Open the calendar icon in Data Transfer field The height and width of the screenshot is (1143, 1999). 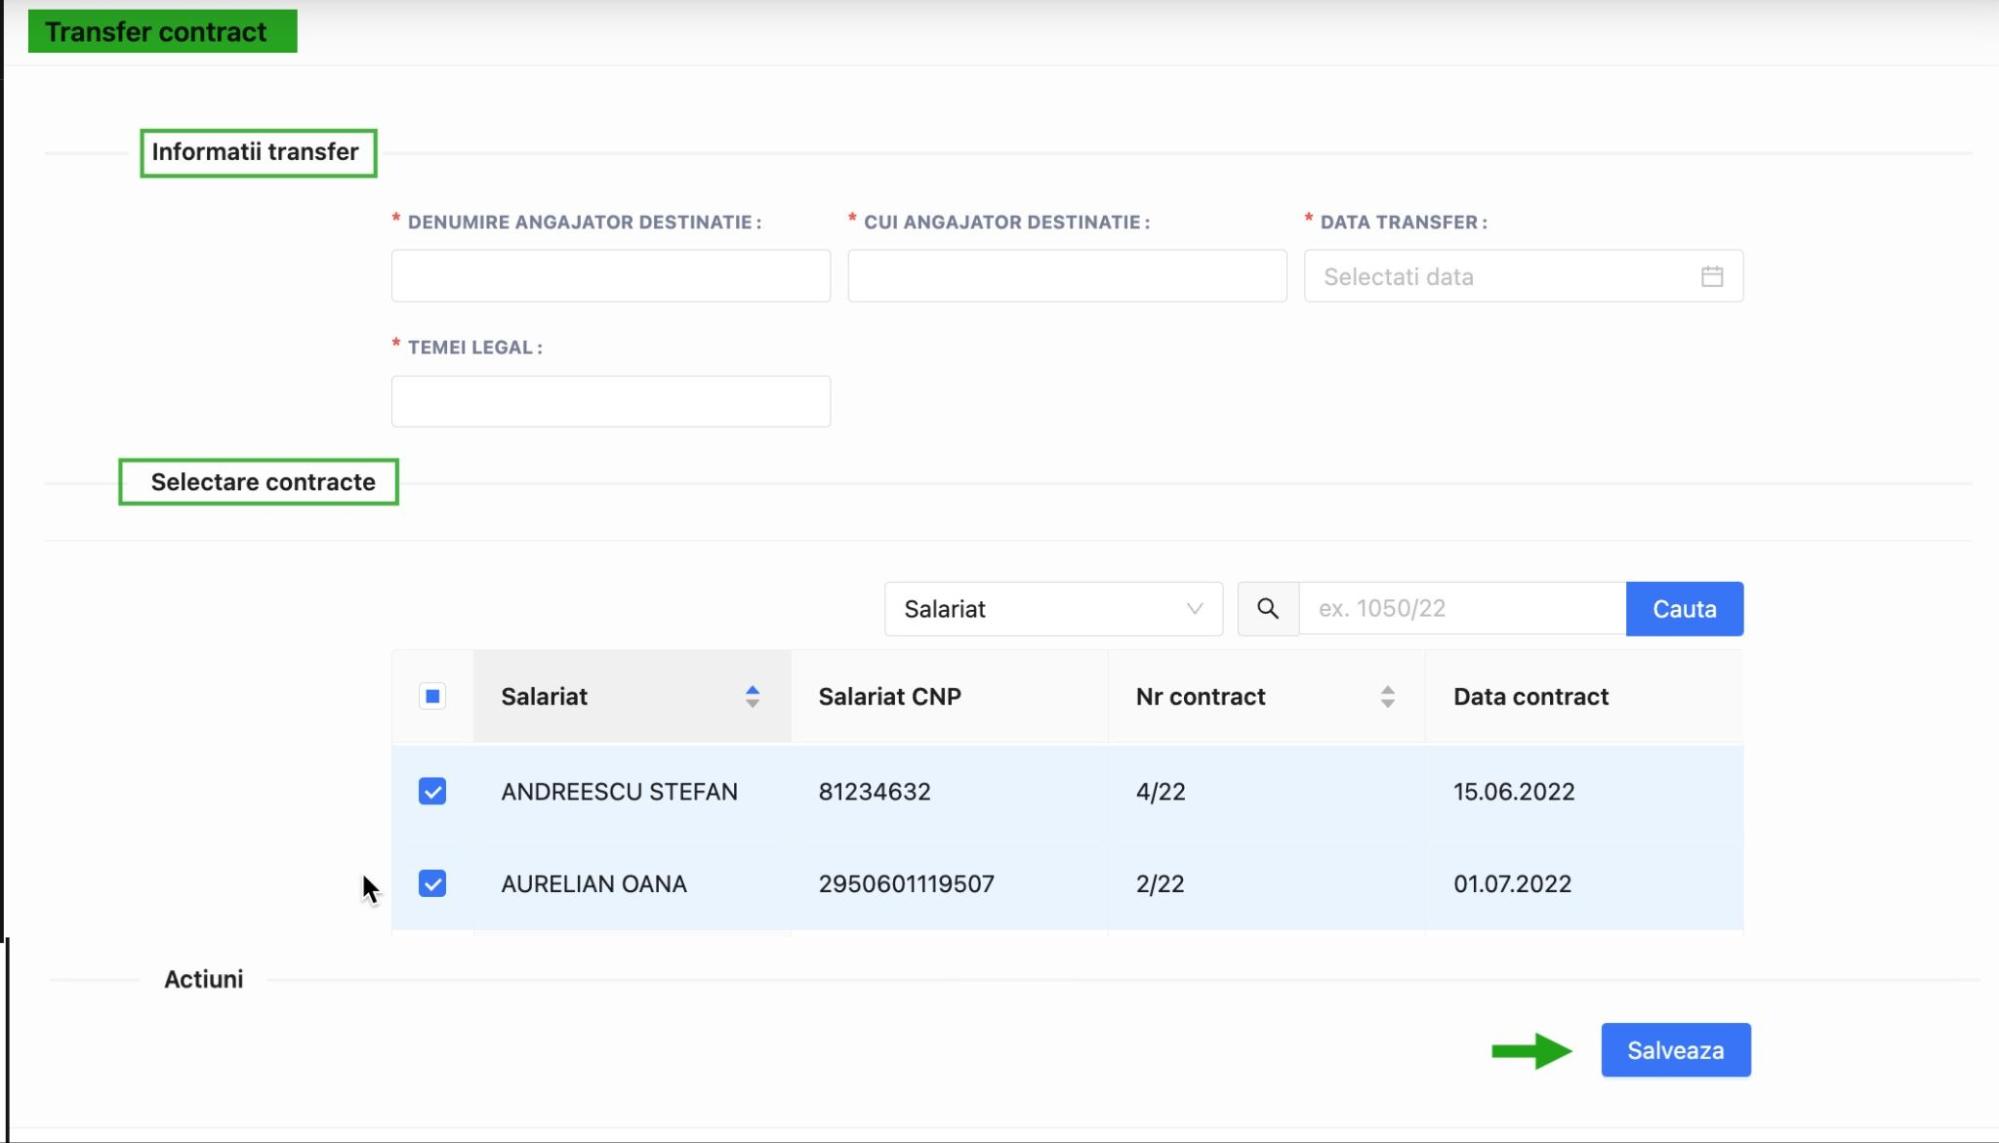[1711, 276]
